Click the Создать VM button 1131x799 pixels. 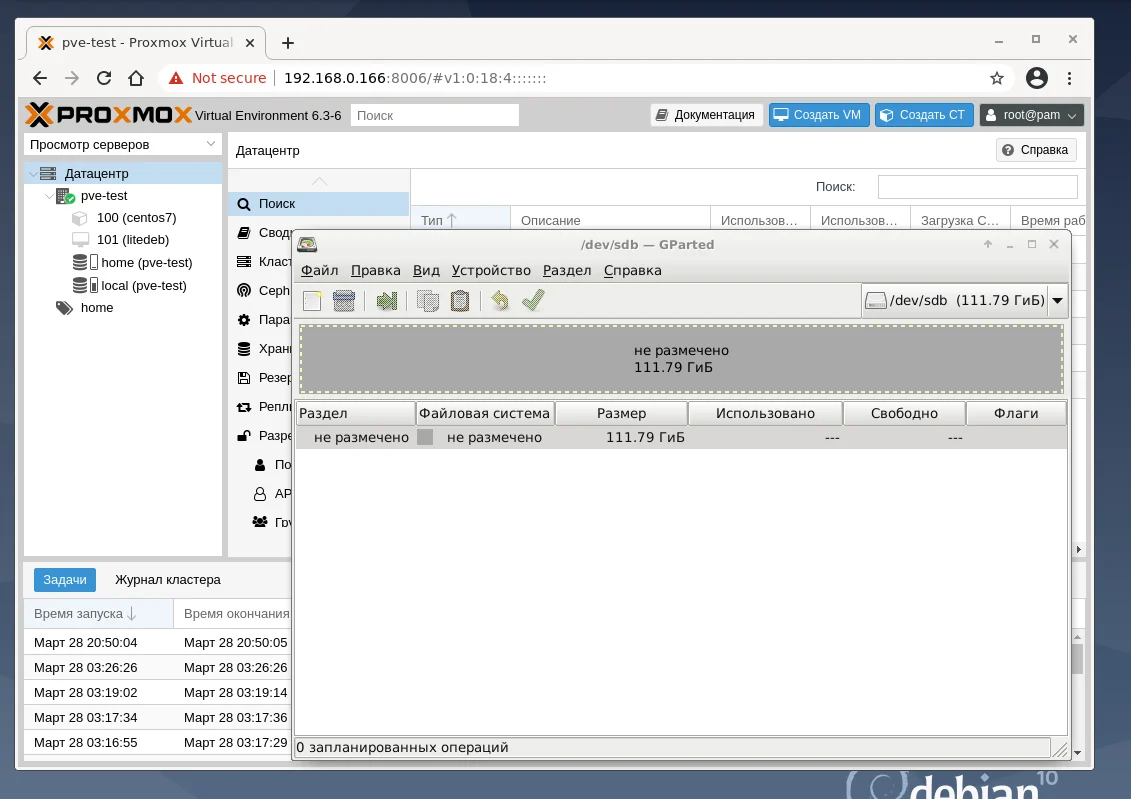pyautogui.click(x=819, y=115)
